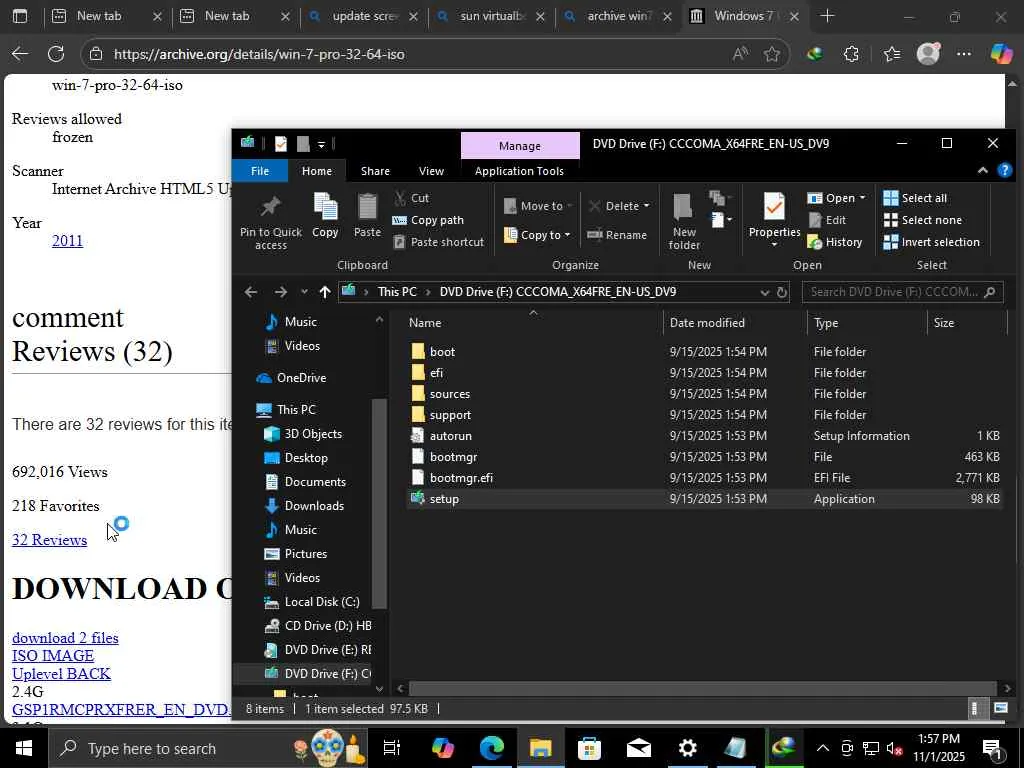Select This PC in navigation pane
Screen dimensions: 1024x768
(x=296, y=409)
